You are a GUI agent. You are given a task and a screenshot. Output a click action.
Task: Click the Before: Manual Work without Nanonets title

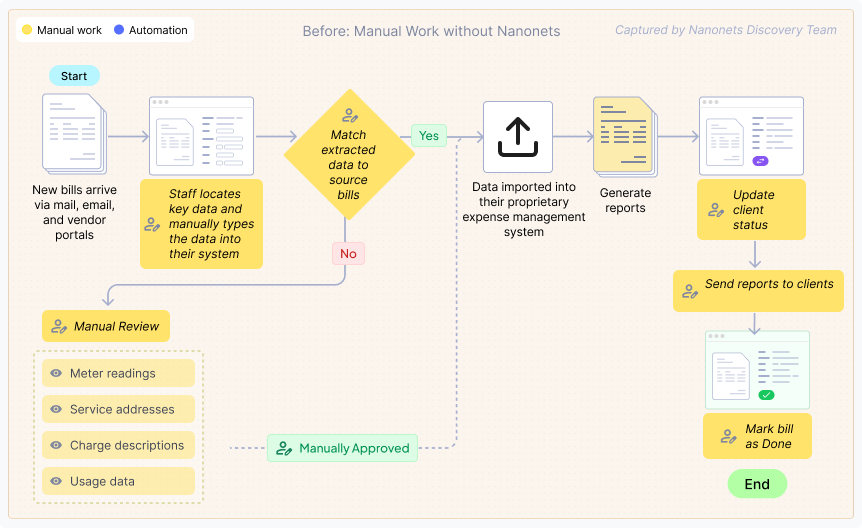click(432, 31)
